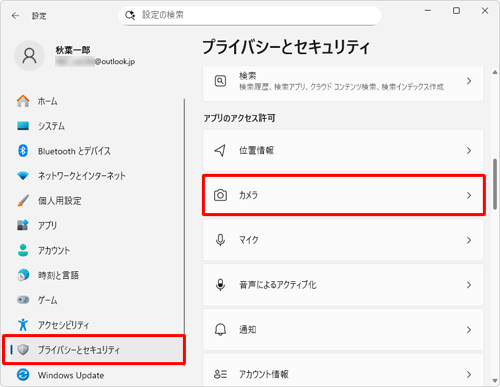Click the user profile avatar
This screenshot has width=500, height=387.
[29, 56]
